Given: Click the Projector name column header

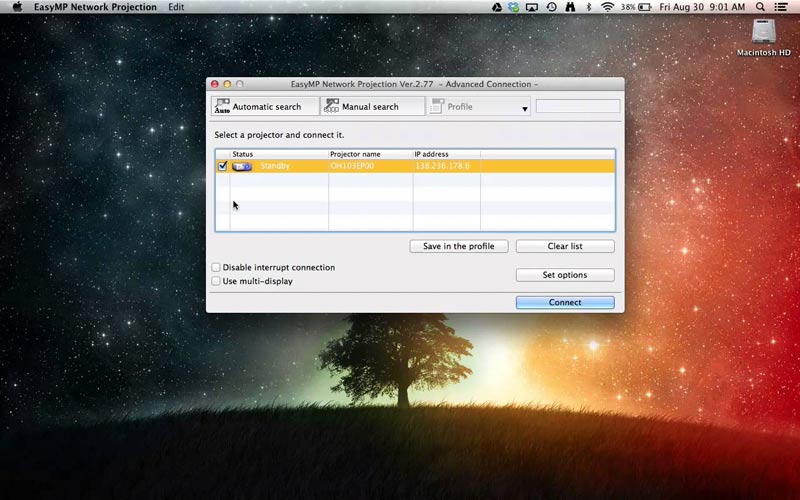Looking at the screenshot, I should click(x=370, y=154).
